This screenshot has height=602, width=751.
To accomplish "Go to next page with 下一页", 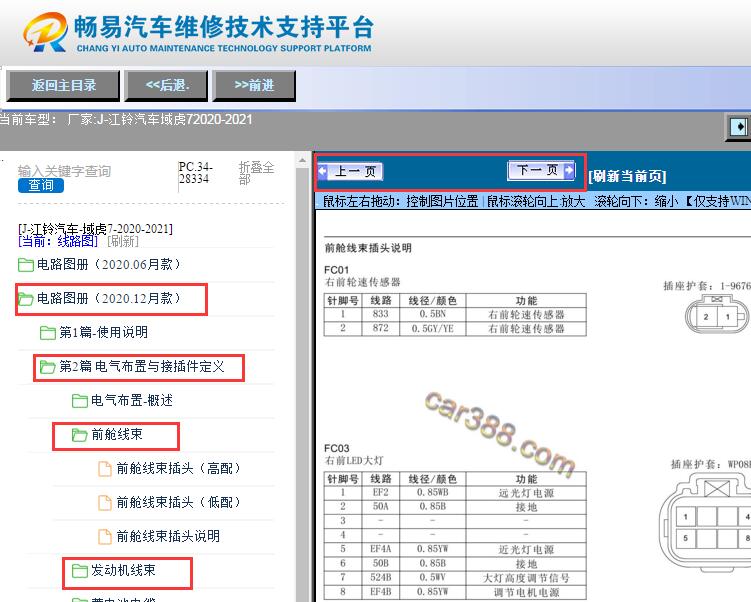I will pyautogui.click(x=541, y=170).
